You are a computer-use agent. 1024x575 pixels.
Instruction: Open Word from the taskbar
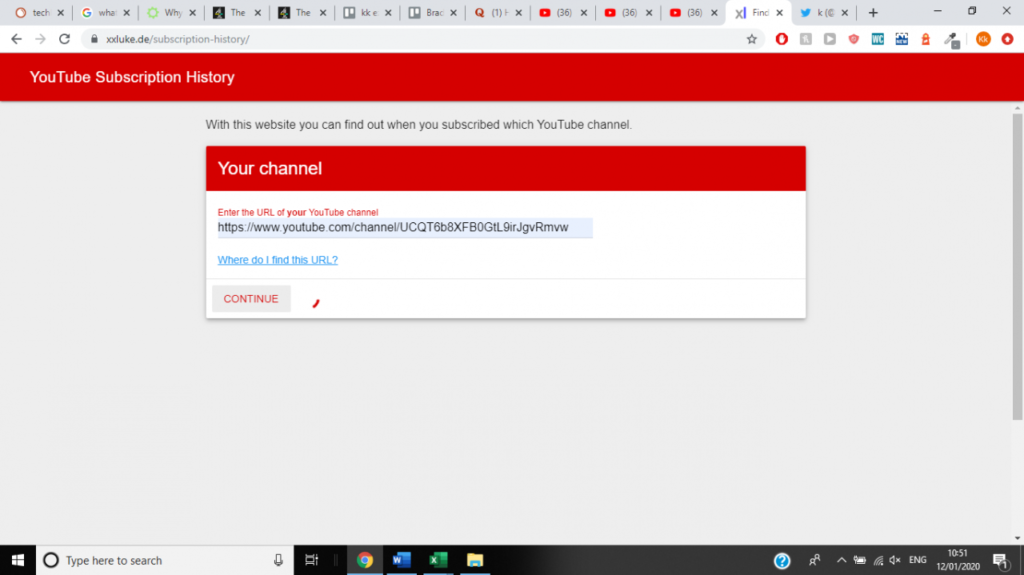point(401,560)
